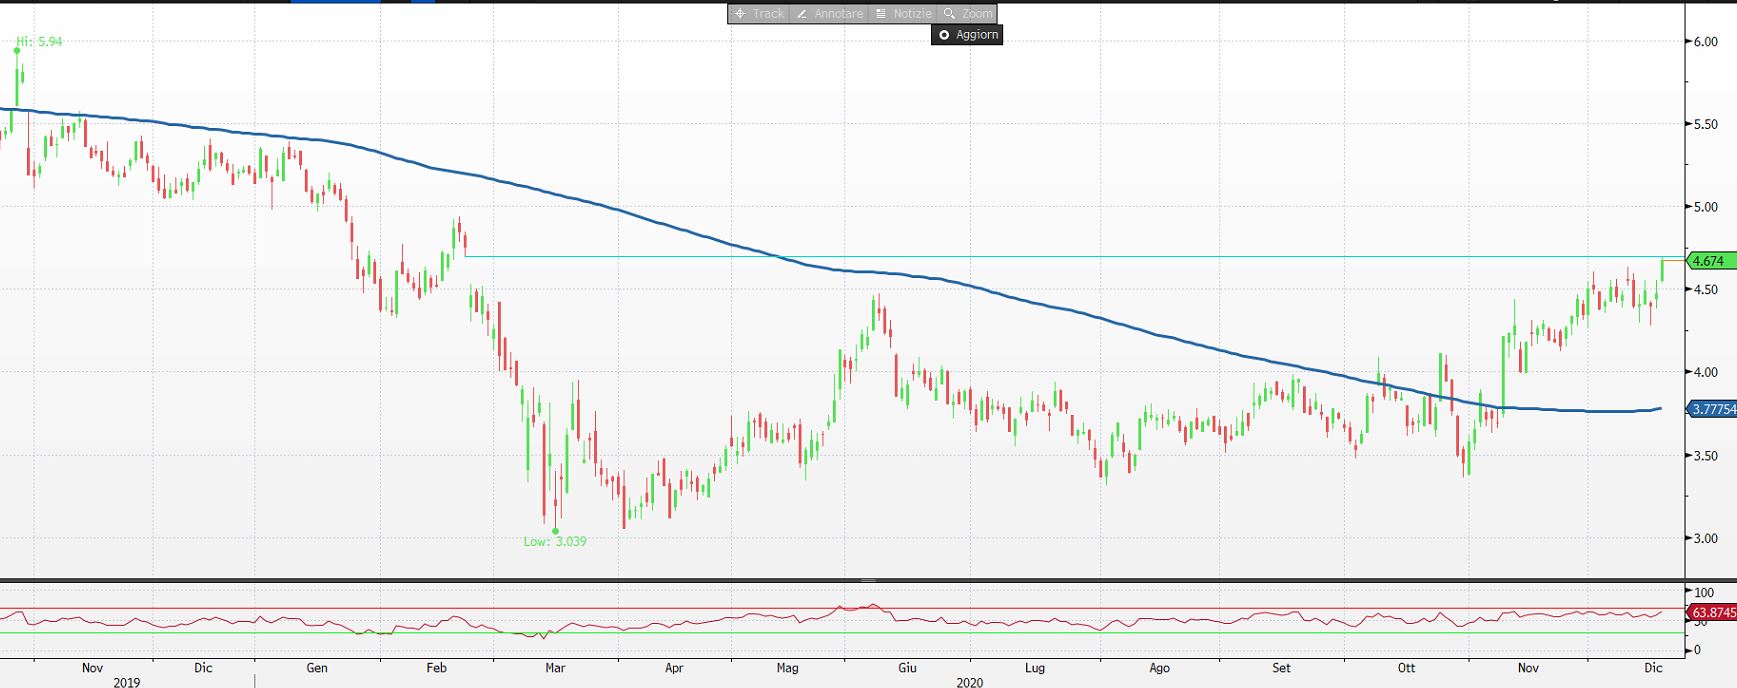This screenshot has width=1737, height=688.
Task: Click the Low: 3.039 low marker label
Action: click(x=555, y=541)
